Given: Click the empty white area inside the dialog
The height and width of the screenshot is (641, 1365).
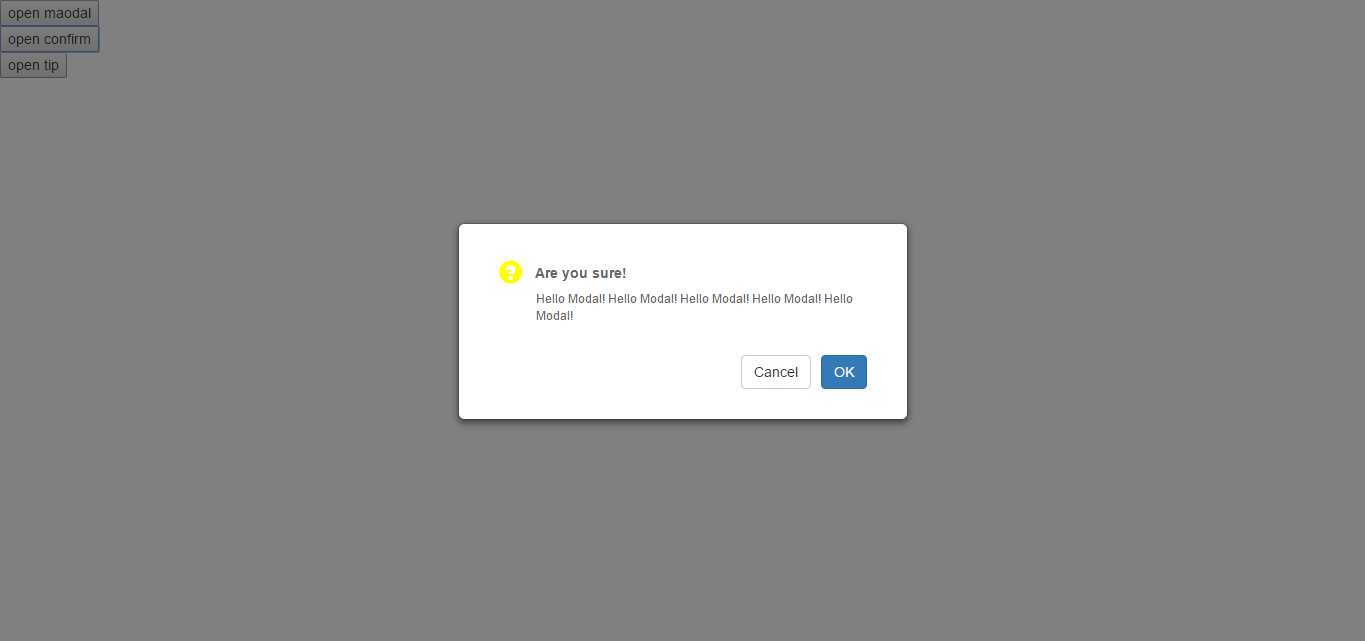Looking at the screenshot, I should 600,372.
